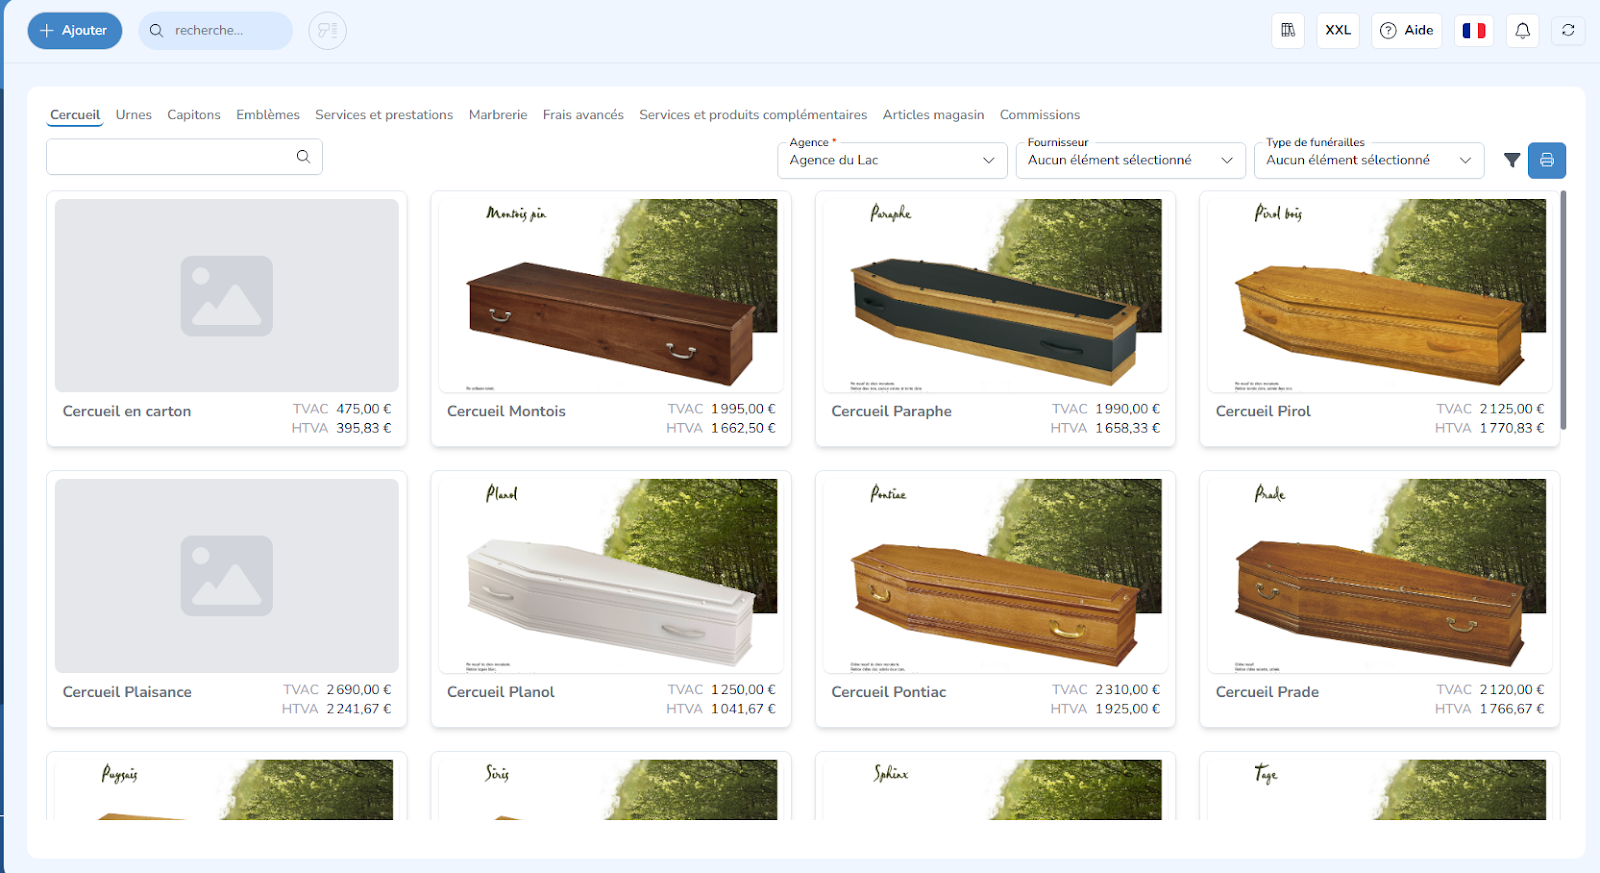Image resolution: width=1600 pixels, height=873 pixels.
Task: Open the books library icon in the header
Action: (x=1288, y=30)
